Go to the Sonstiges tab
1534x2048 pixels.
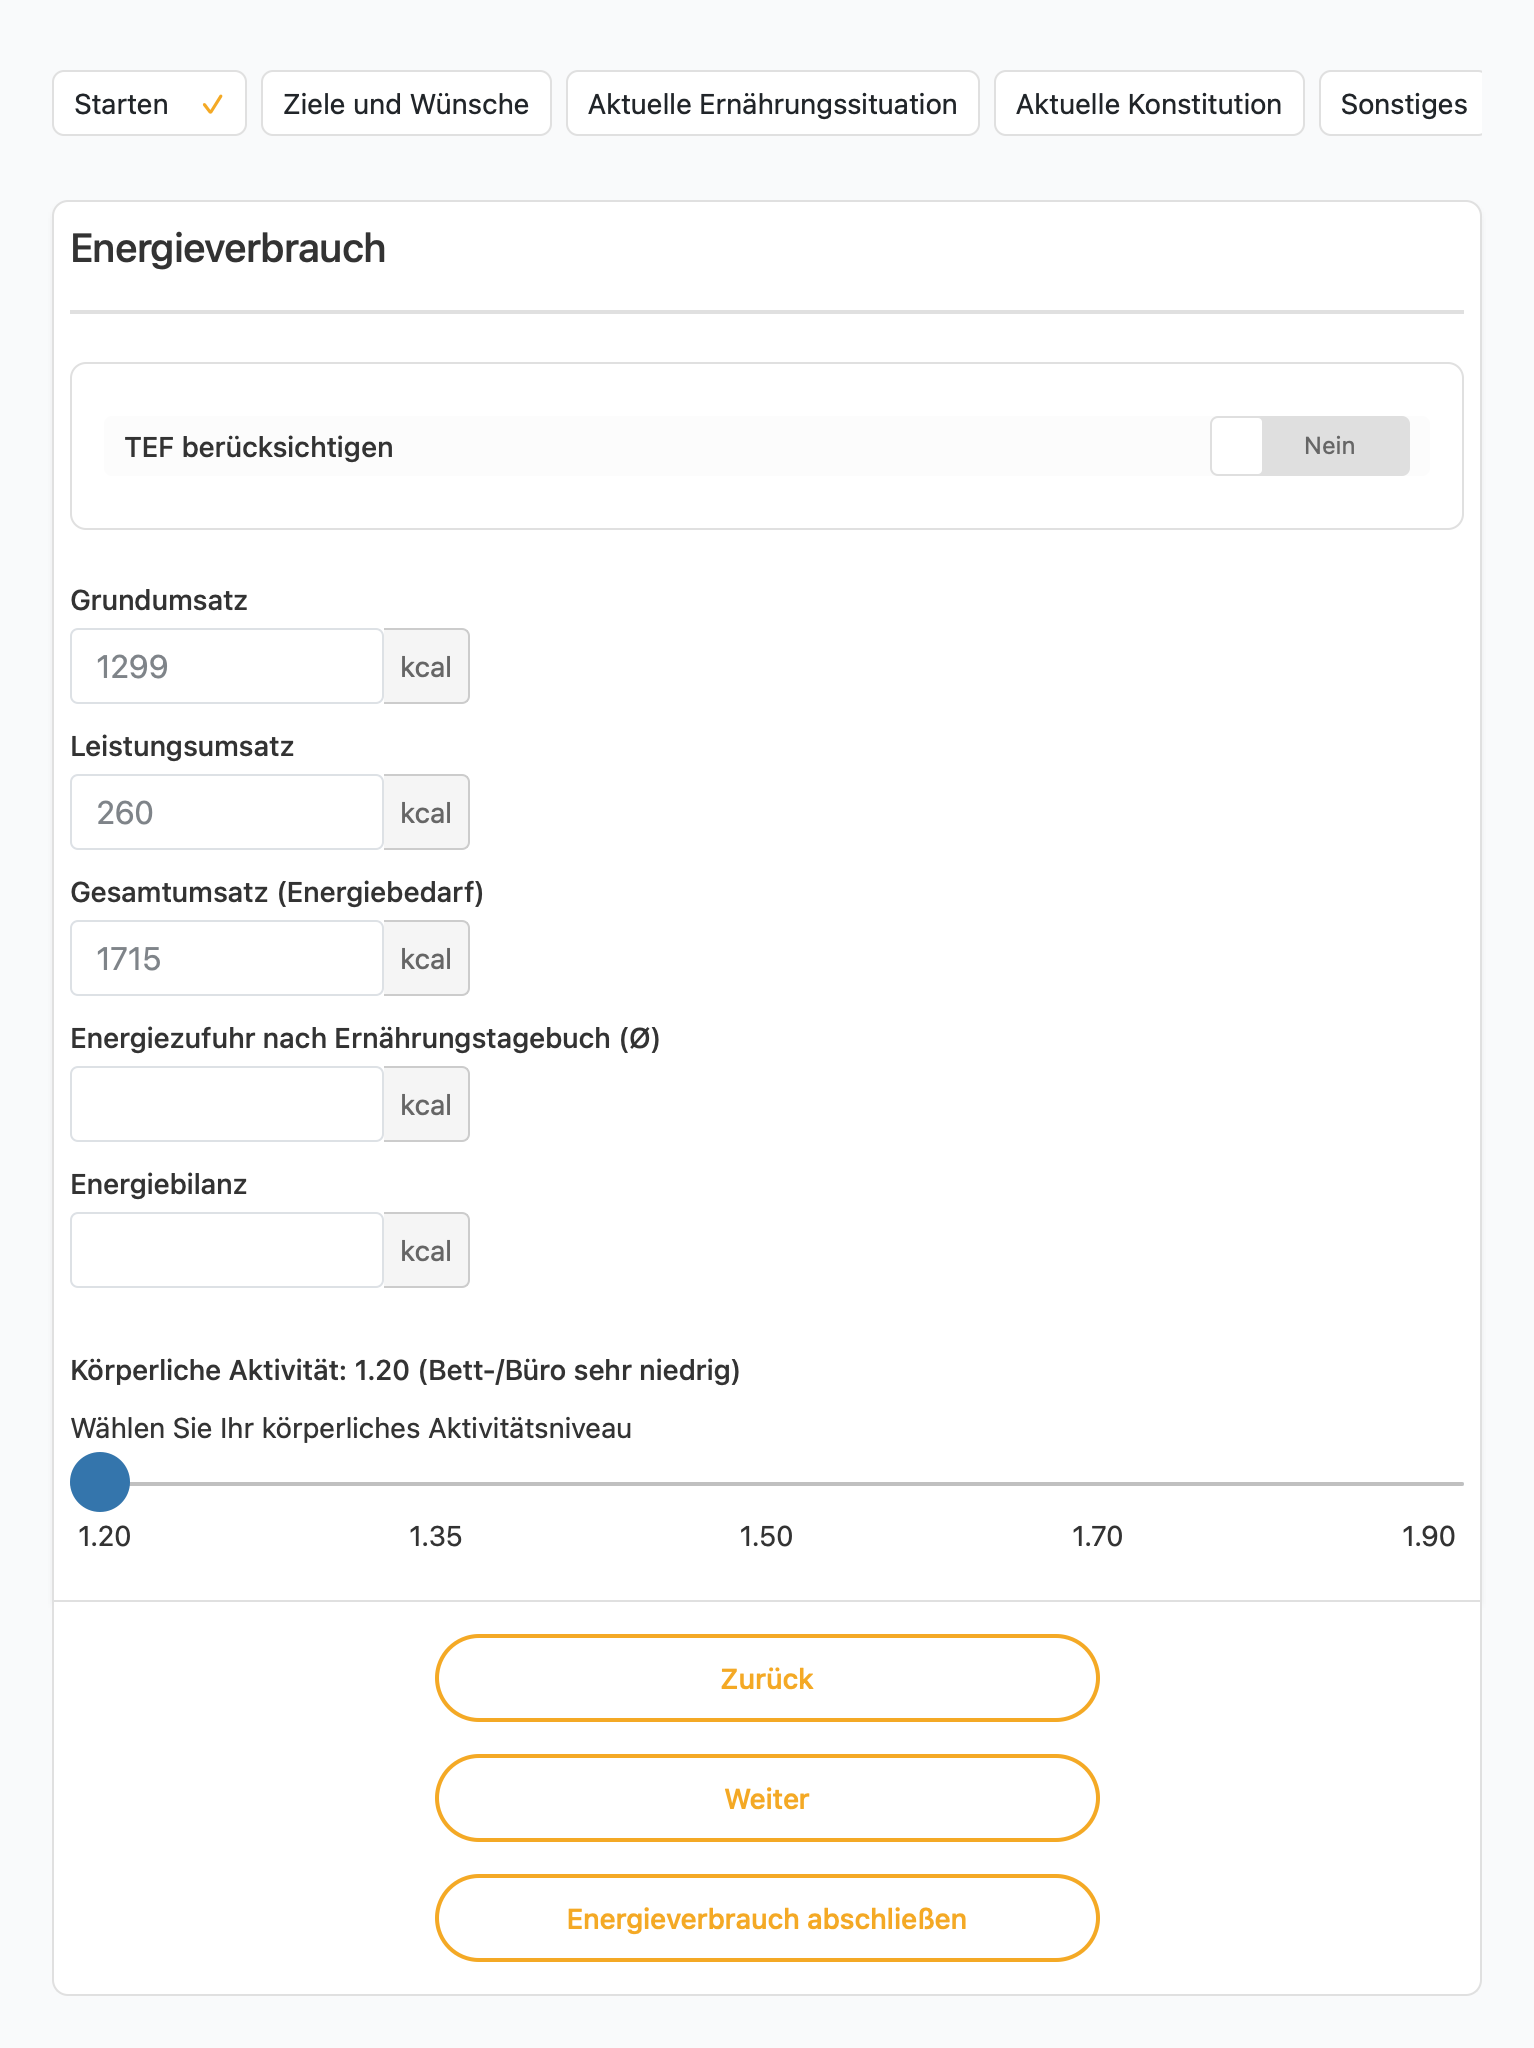pos(1402,103)
